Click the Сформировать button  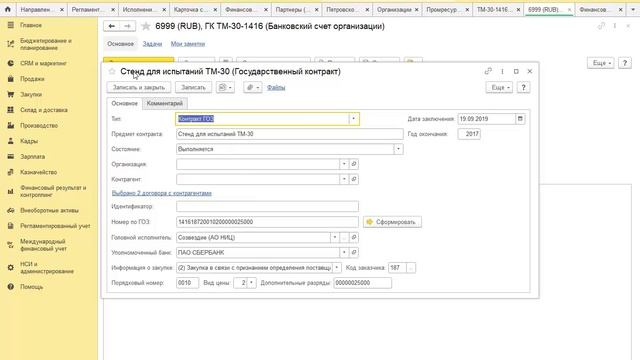point(392,222)
